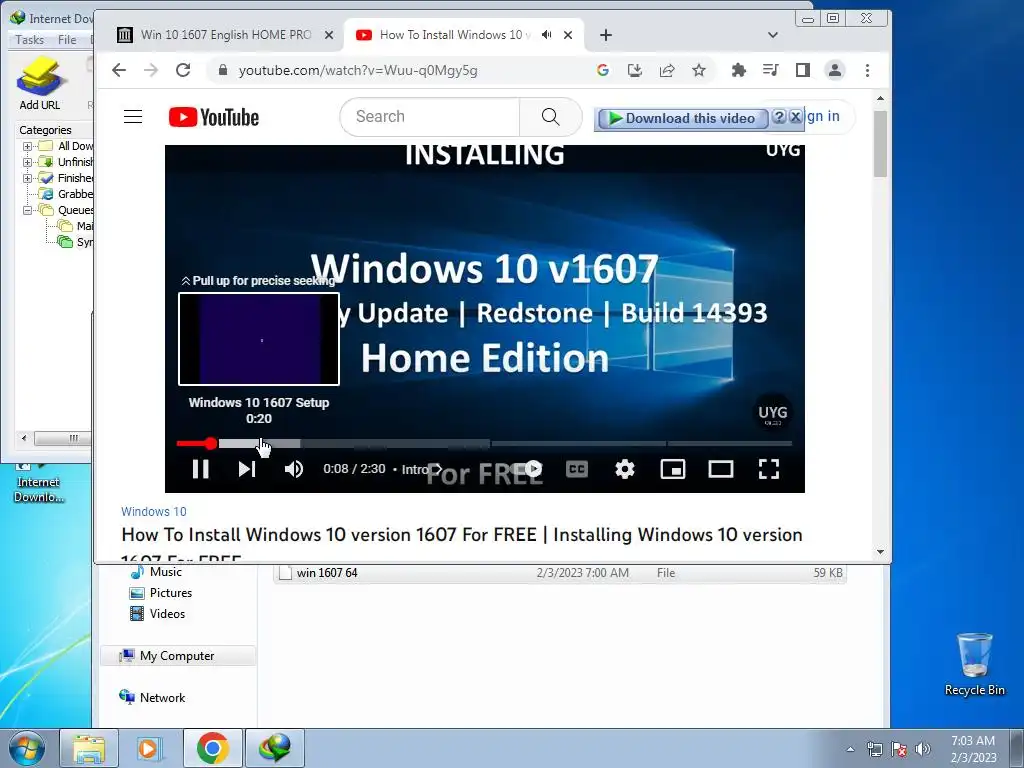Skip to the next video
This screenshot has height=768, width=1024.
click(x=247, y=469)
